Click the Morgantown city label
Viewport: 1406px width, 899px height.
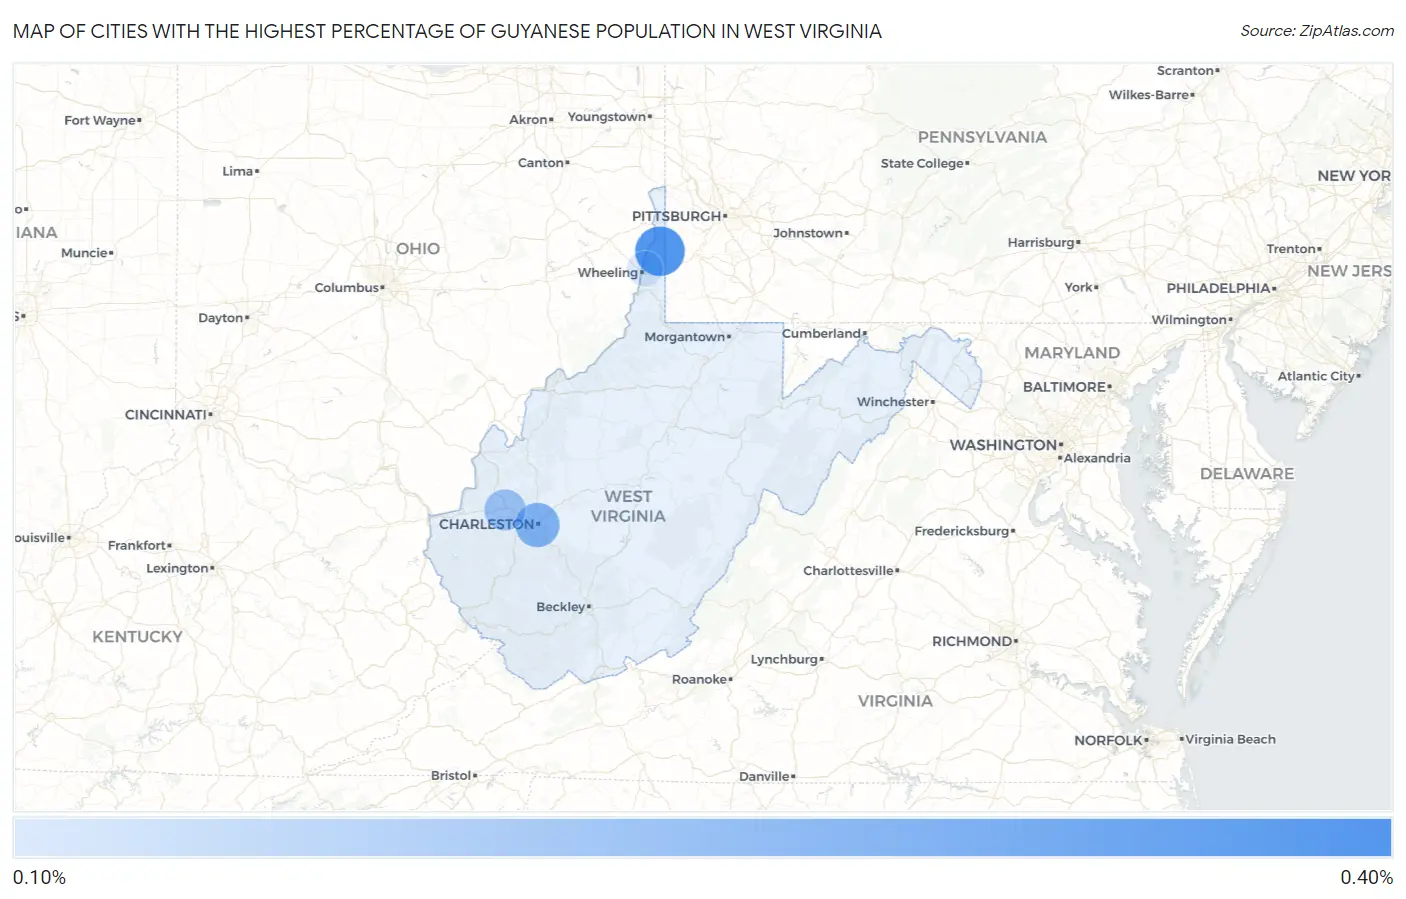685,337
